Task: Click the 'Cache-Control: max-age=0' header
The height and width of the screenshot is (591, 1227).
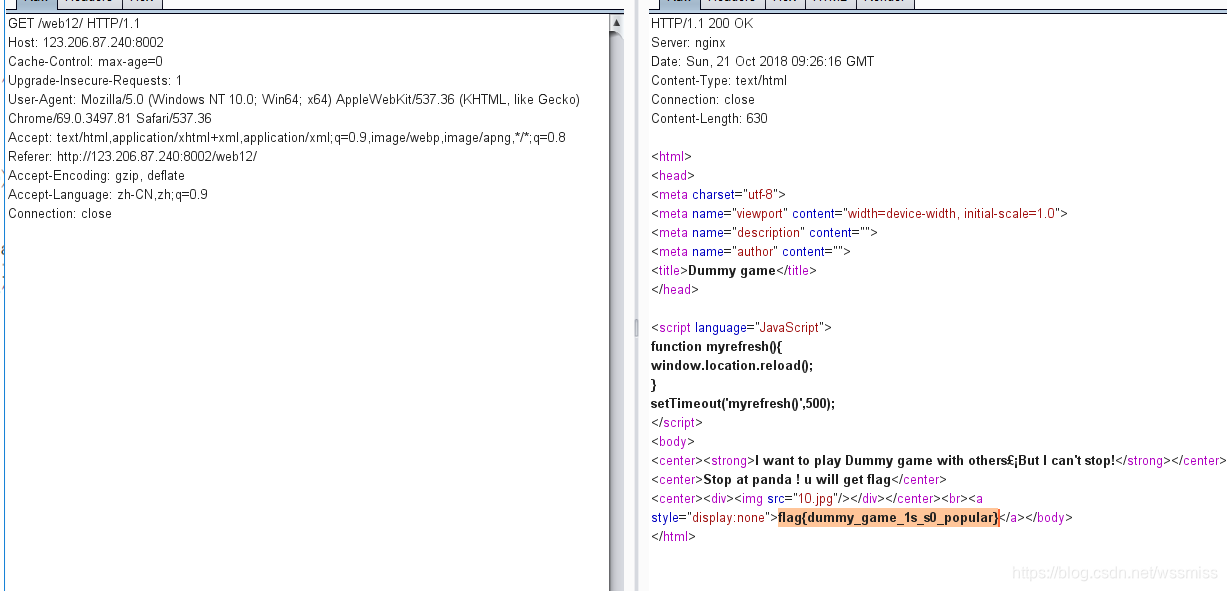Action: click(85, 61)
